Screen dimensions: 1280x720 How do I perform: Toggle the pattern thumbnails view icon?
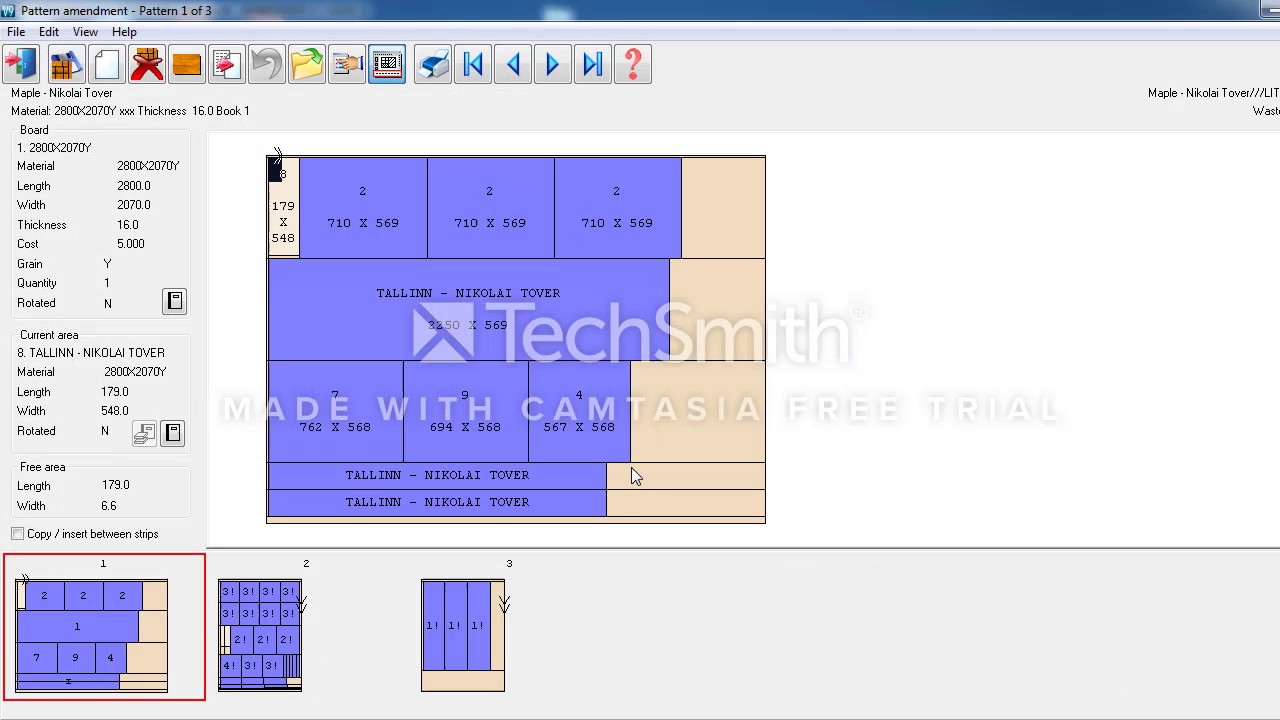pos(387,65)
